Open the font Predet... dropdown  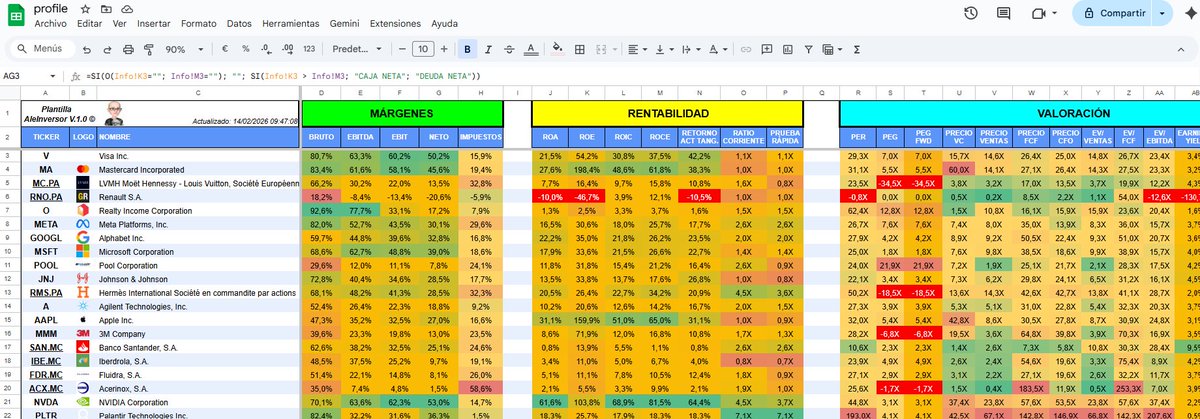click(x=358, y=48)
